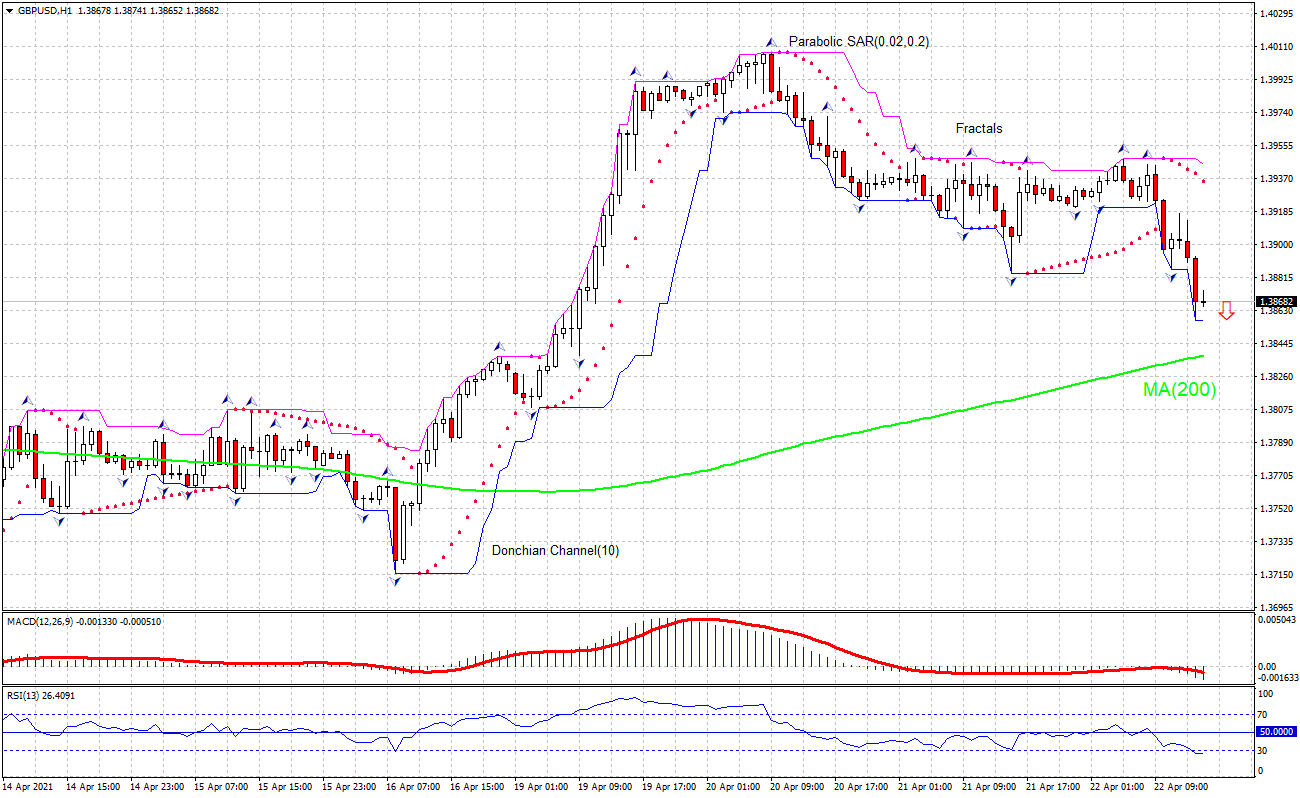Click the red down arrow signal icon
The image size is (1300, 798).
coord(1227,311)
